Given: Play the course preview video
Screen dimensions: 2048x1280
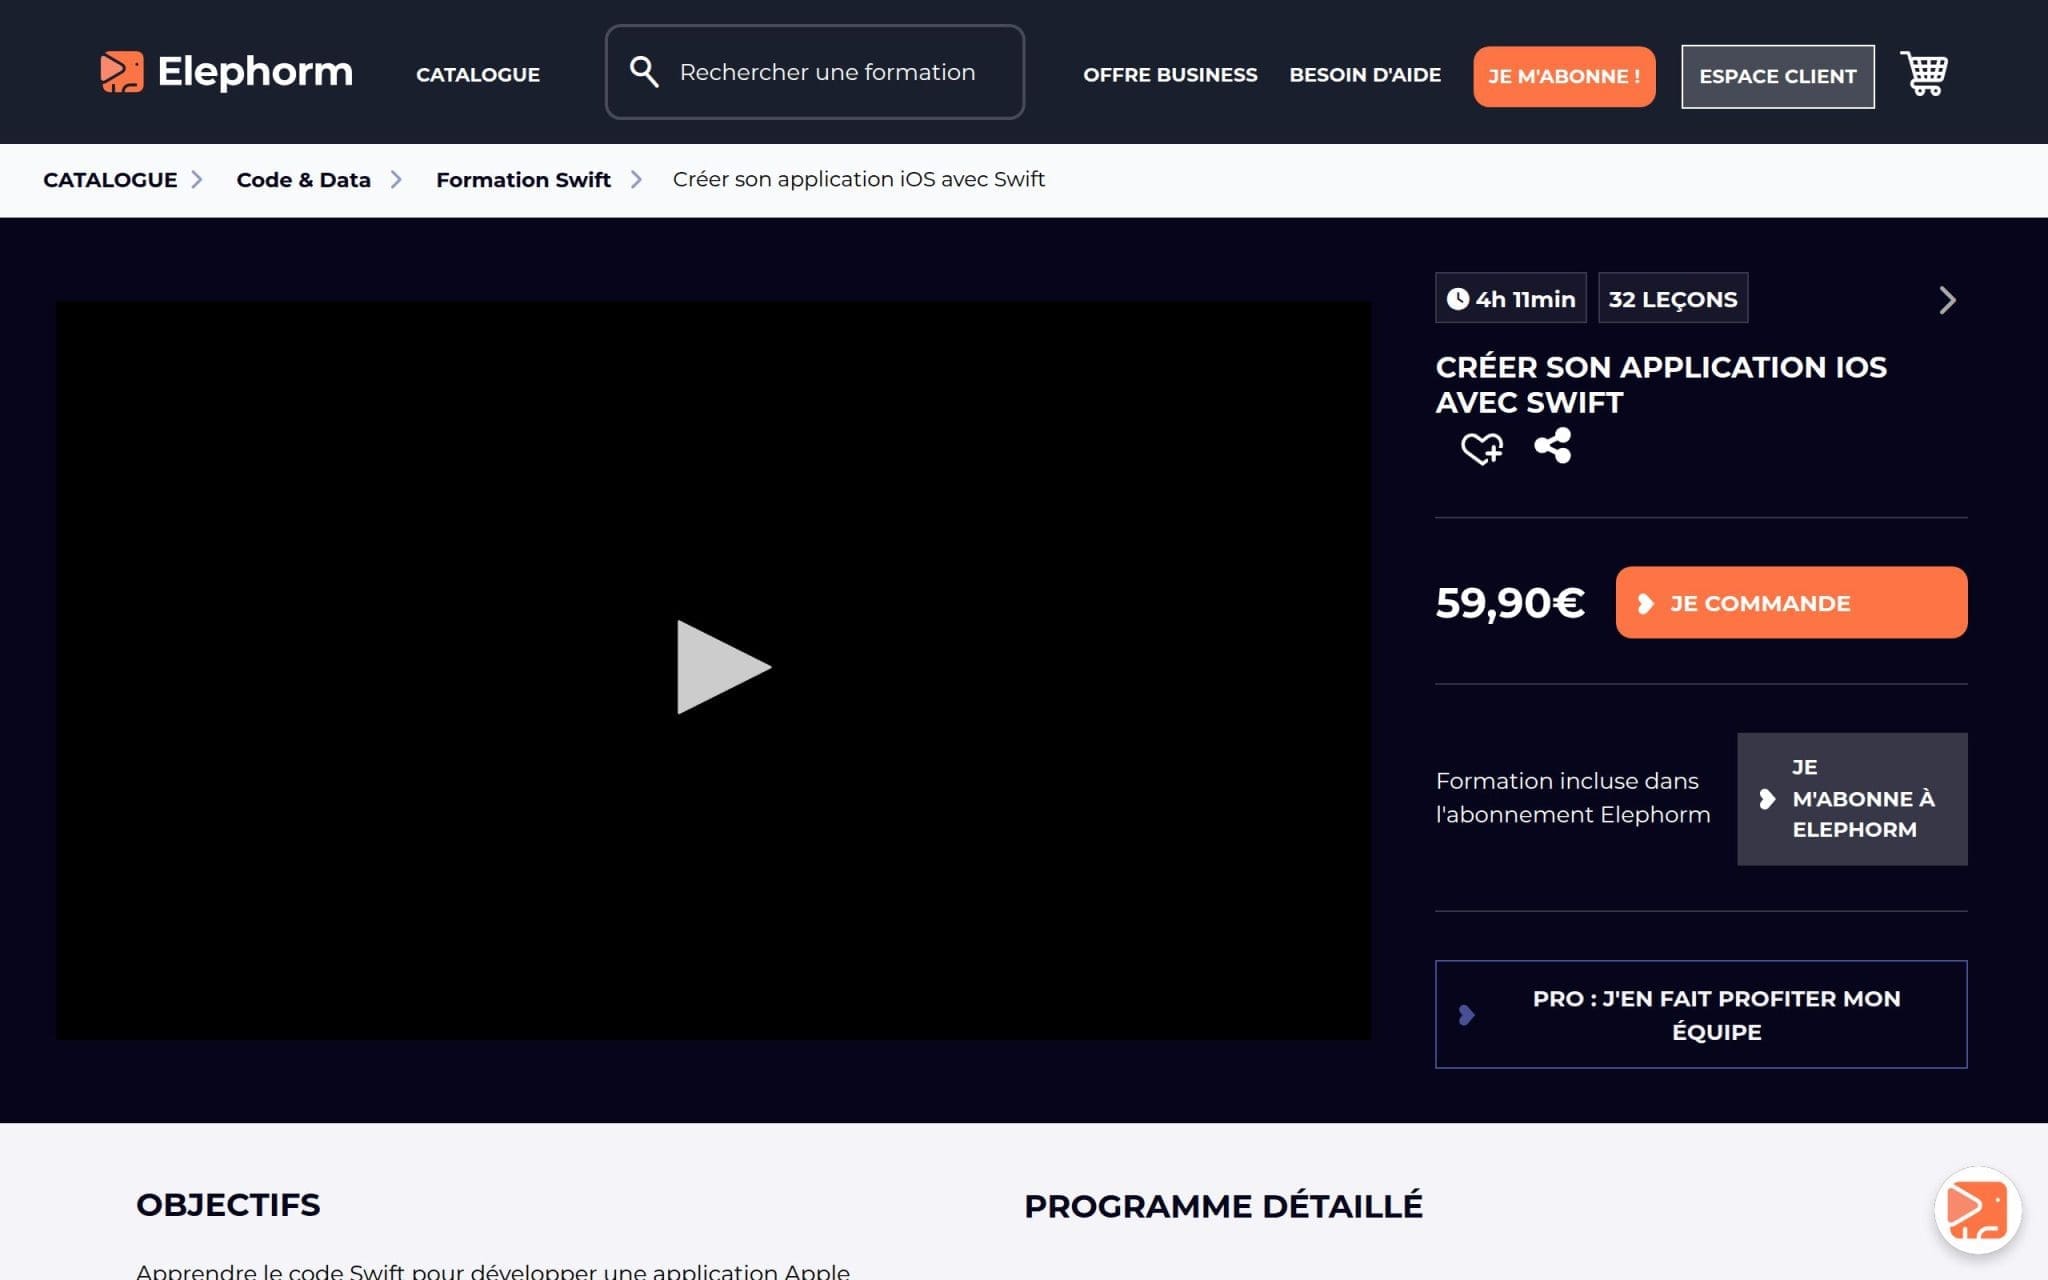Looking at the screenshot, I should [x=723, y=667].
